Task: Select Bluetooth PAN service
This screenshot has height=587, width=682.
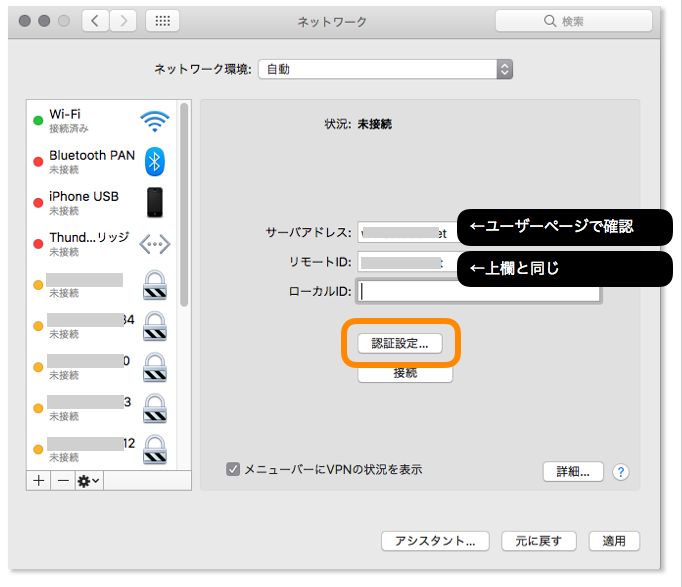Action: click(102, 162)
